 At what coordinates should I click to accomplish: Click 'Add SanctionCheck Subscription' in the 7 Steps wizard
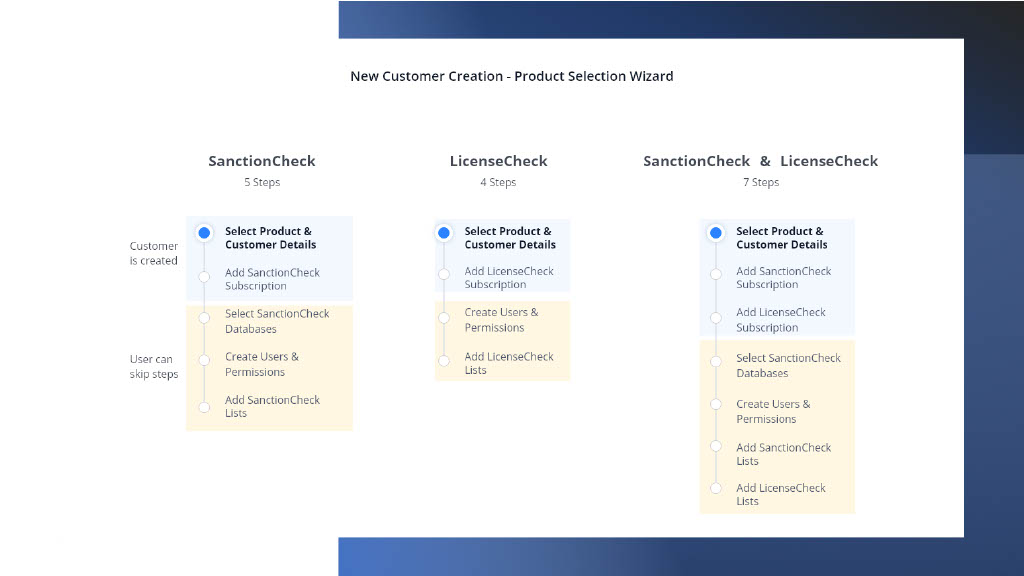tap(784, 278)
